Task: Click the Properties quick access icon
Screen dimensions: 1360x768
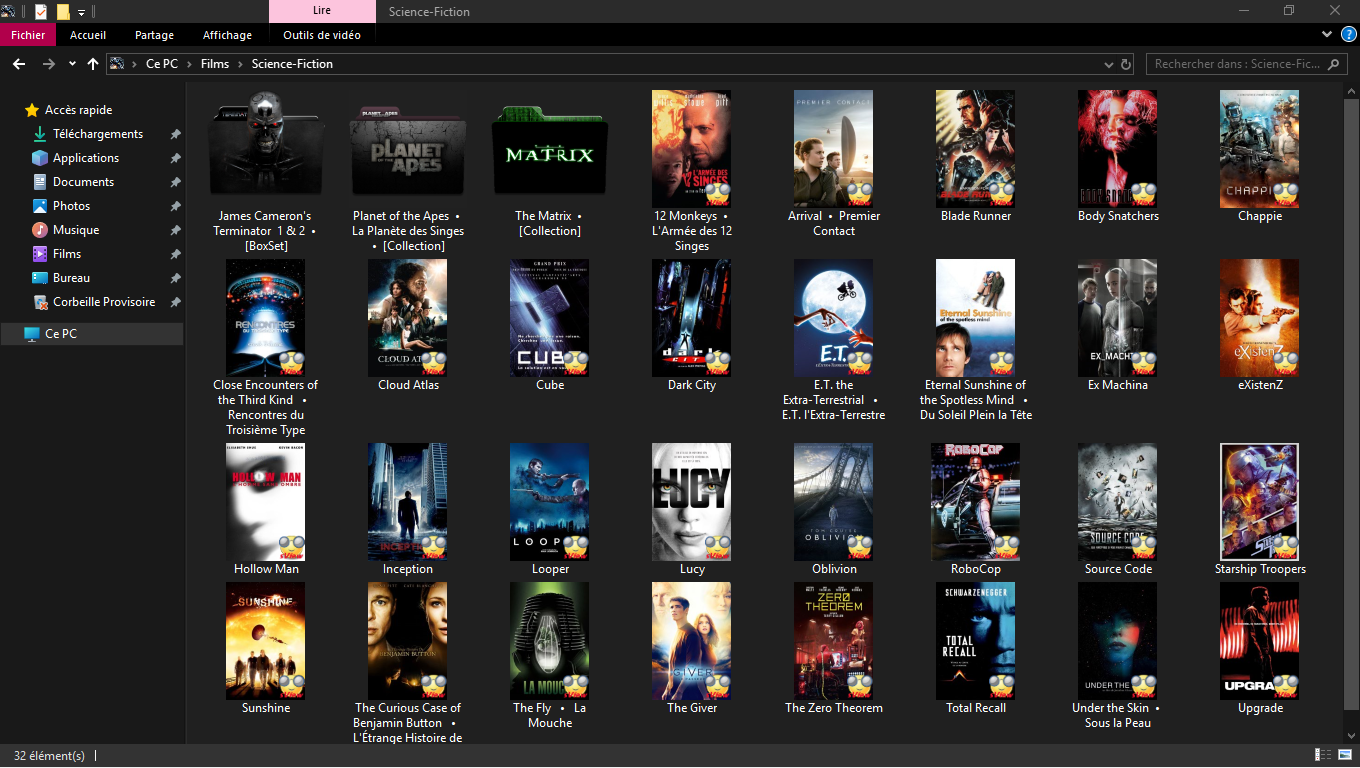Action: (x=40, y=12)
